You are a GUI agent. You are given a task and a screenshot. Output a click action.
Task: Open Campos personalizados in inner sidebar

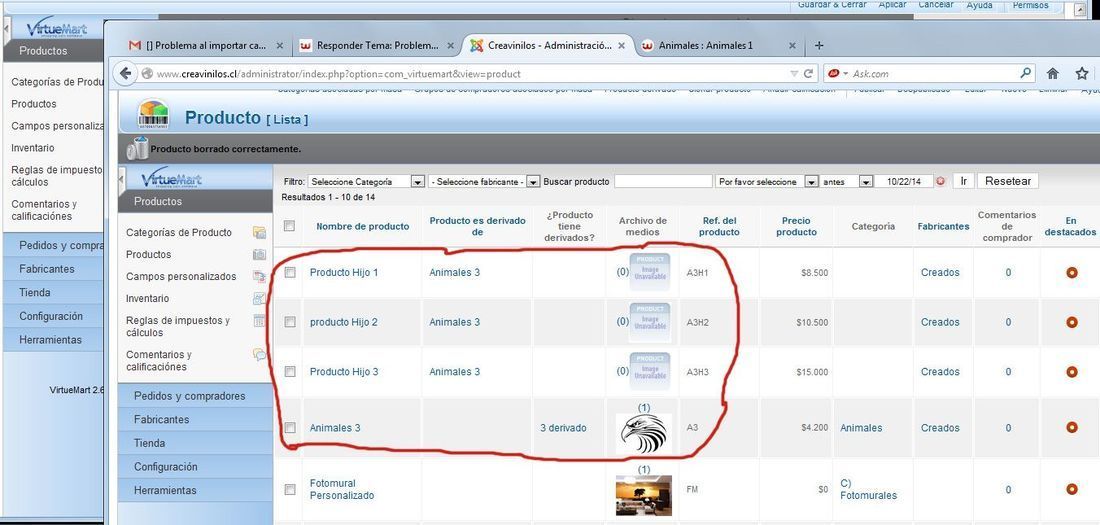tap(181, 277)
